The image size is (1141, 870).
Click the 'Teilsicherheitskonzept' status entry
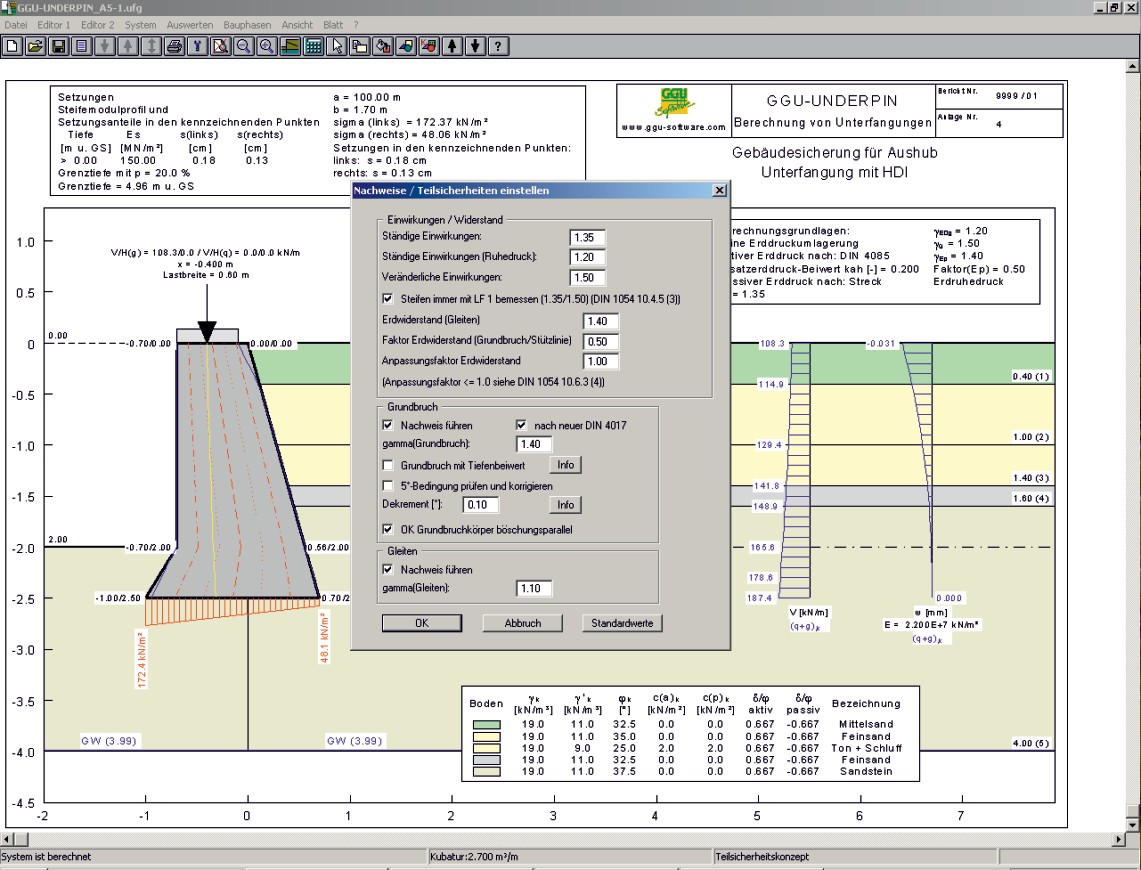click(x=762, y=857)
